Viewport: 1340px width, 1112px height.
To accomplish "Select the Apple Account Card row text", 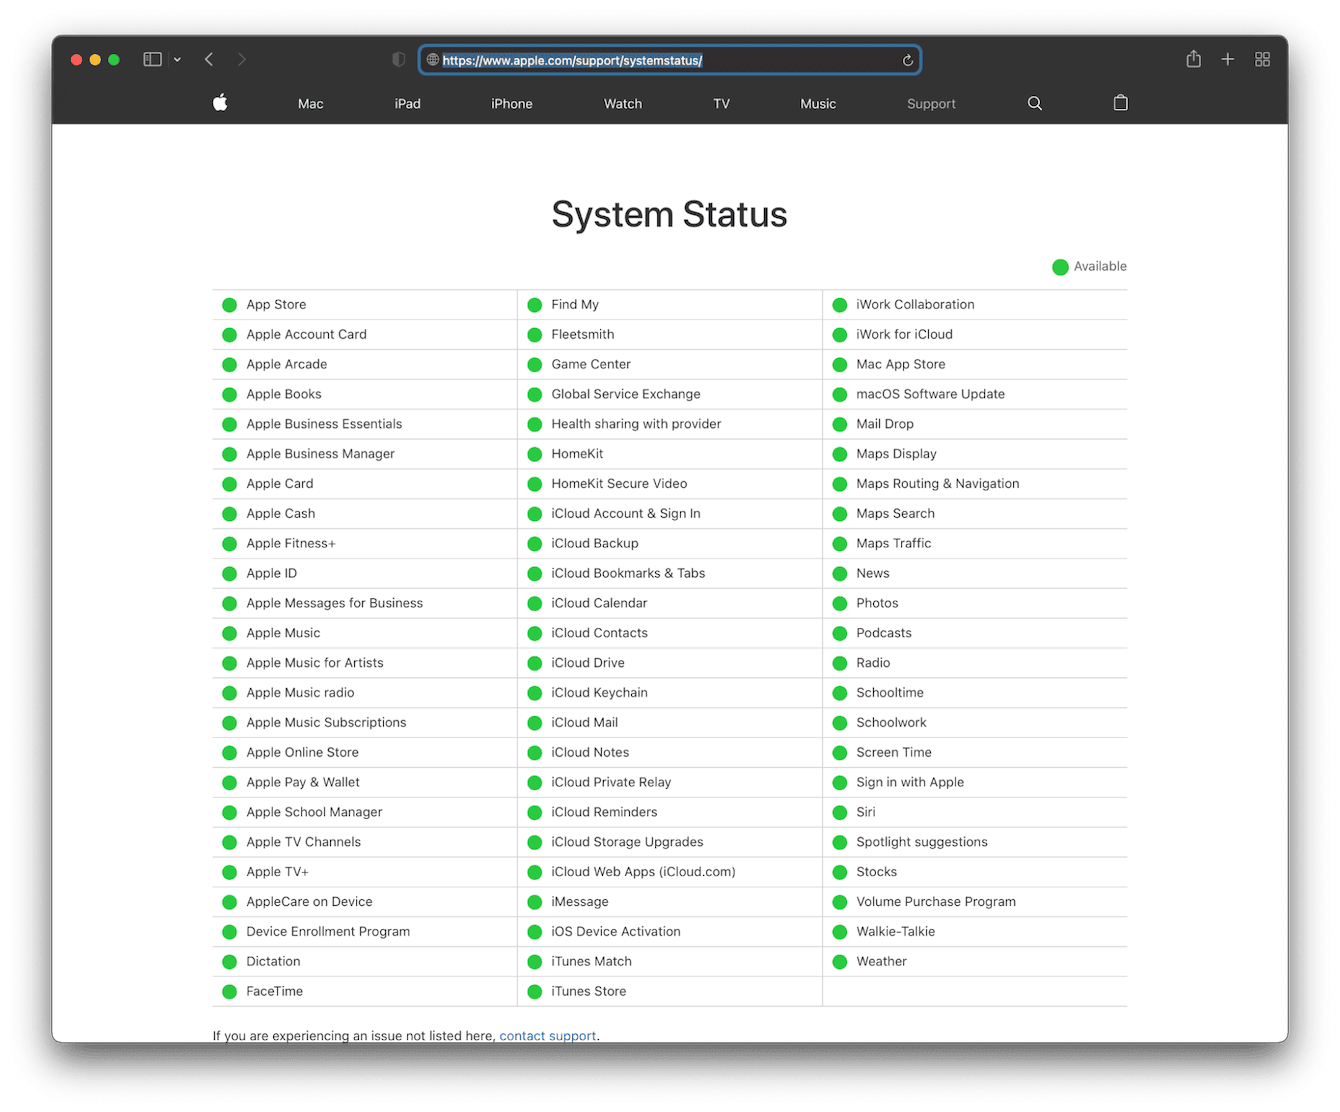I will pyautogui.click(x=306, y=334).
